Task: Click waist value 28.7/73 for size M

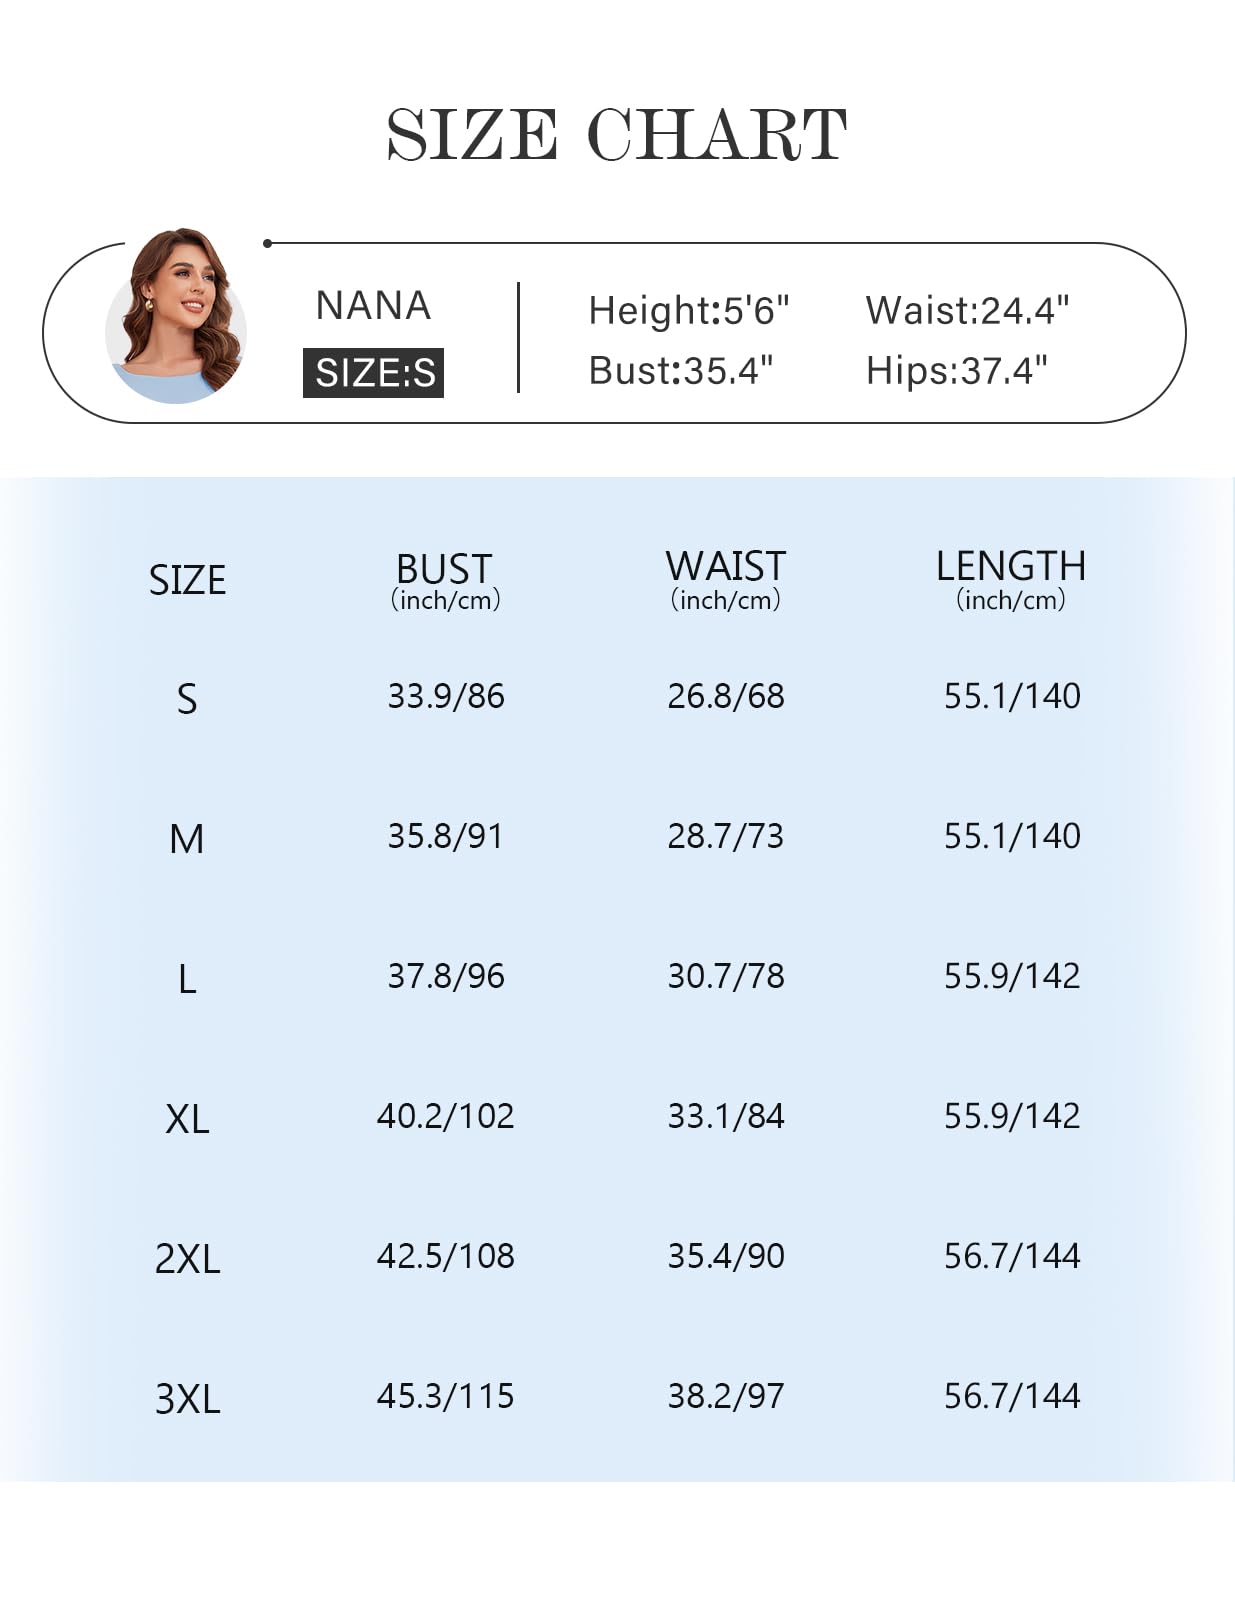Action: point(726,836)
